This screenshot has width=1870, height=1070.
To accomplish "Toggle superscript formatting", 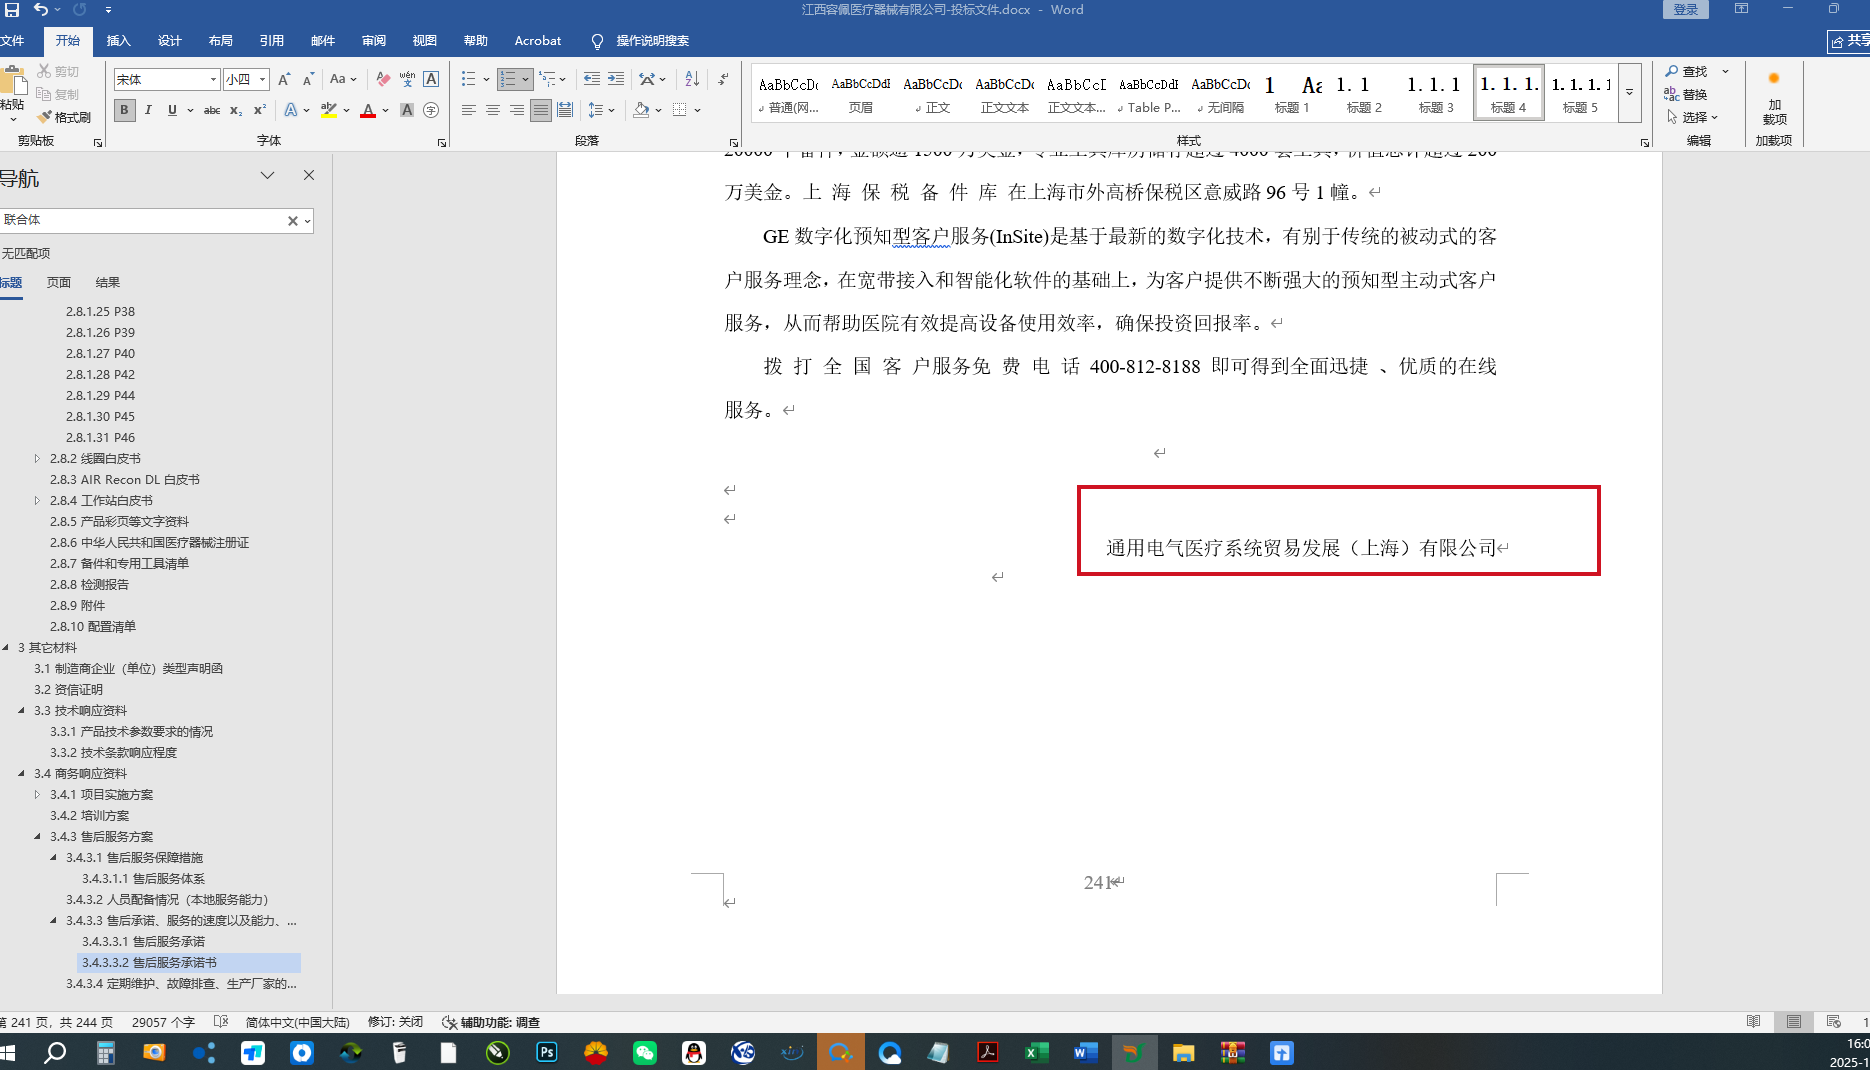I will pyautogui.click(x=260, y=110).
